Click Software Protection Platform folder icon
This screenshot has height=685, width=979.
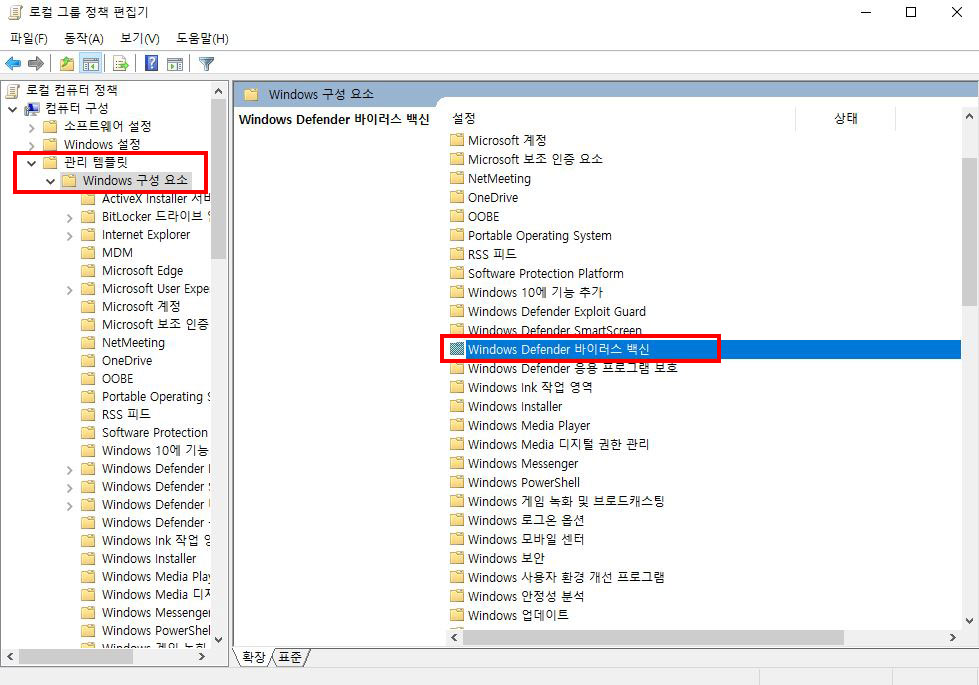click(457, 273)
